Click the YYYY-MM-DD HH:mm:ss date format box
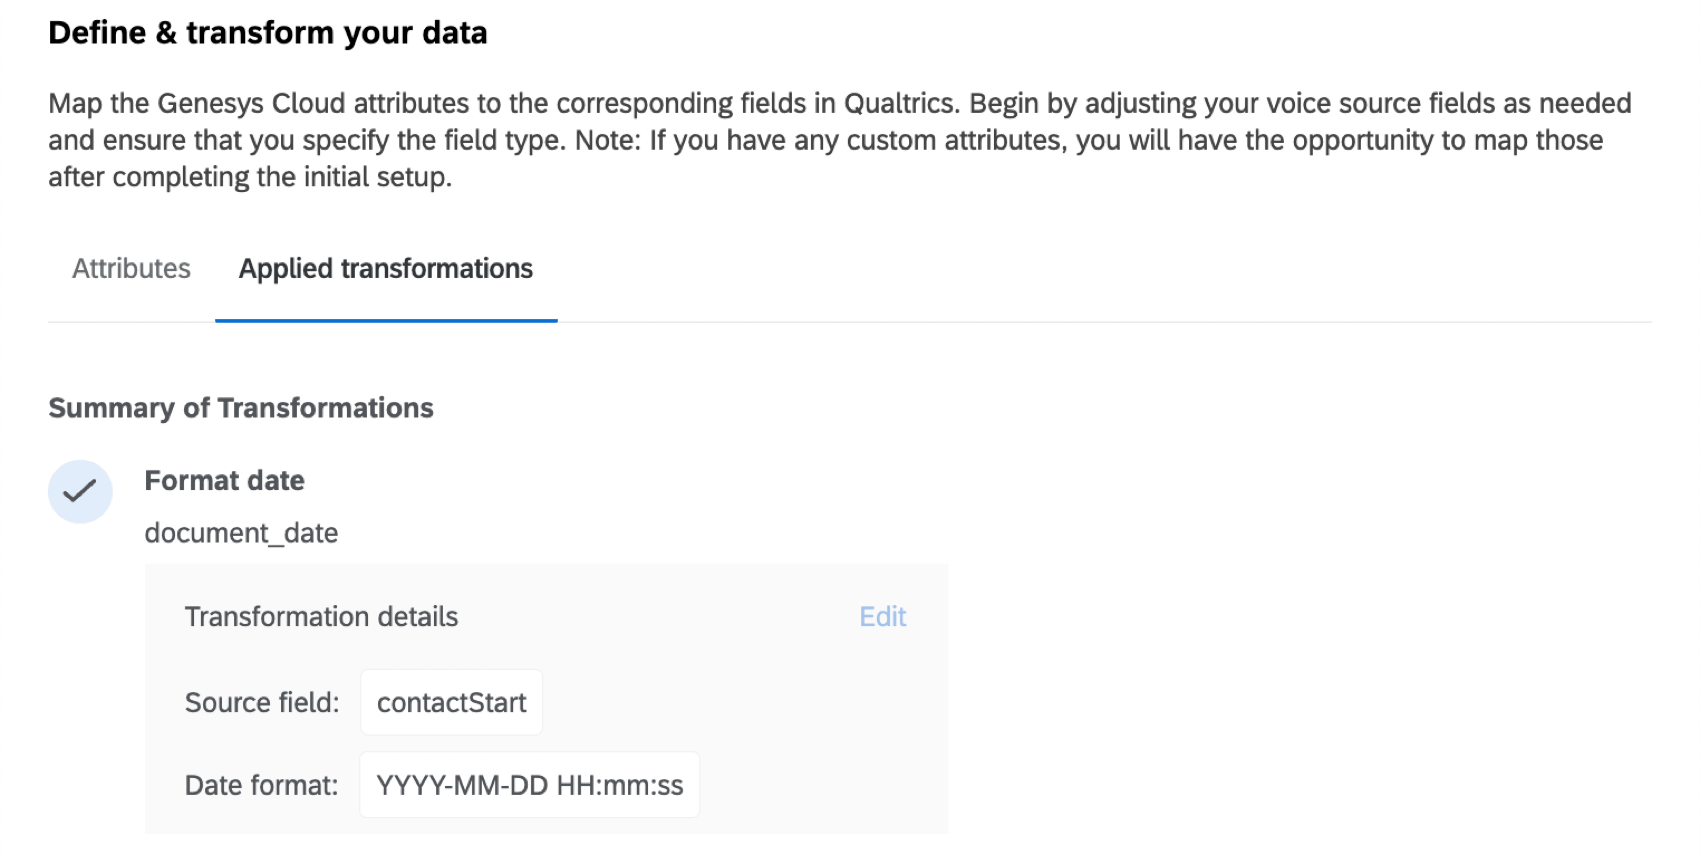The height and width of the screenshot is (864, 1700). 529,785
